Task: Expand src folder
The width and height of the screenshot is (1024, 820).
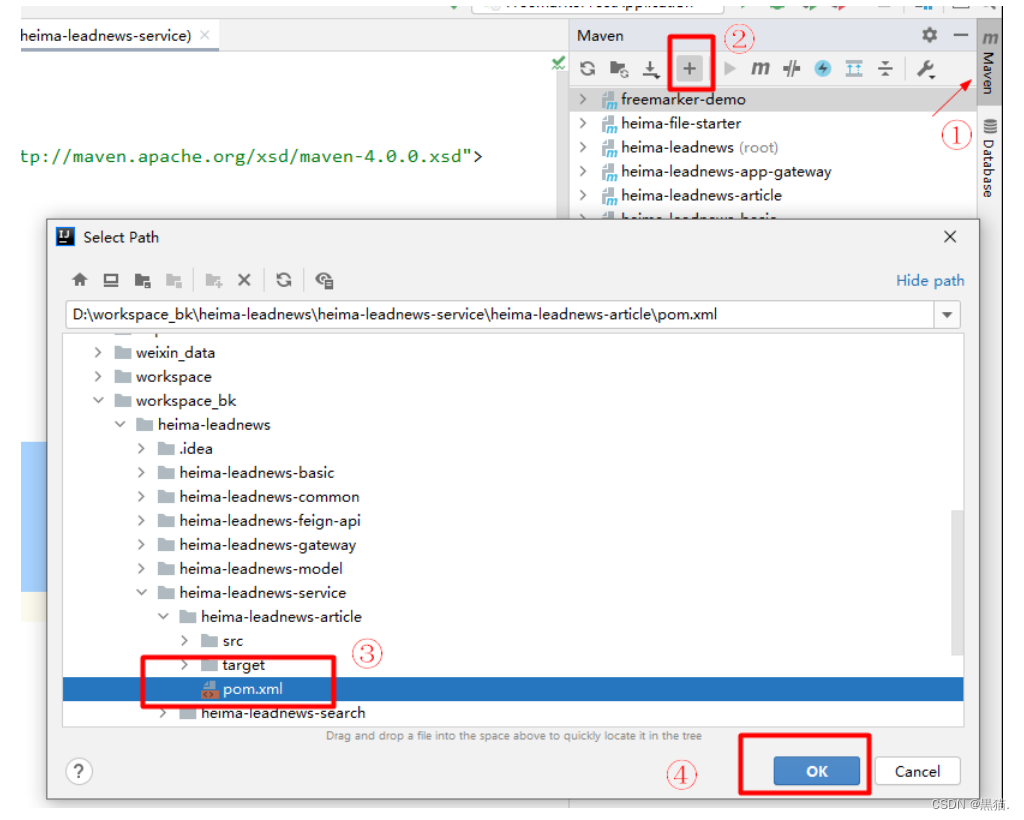Action: point(185,640)
